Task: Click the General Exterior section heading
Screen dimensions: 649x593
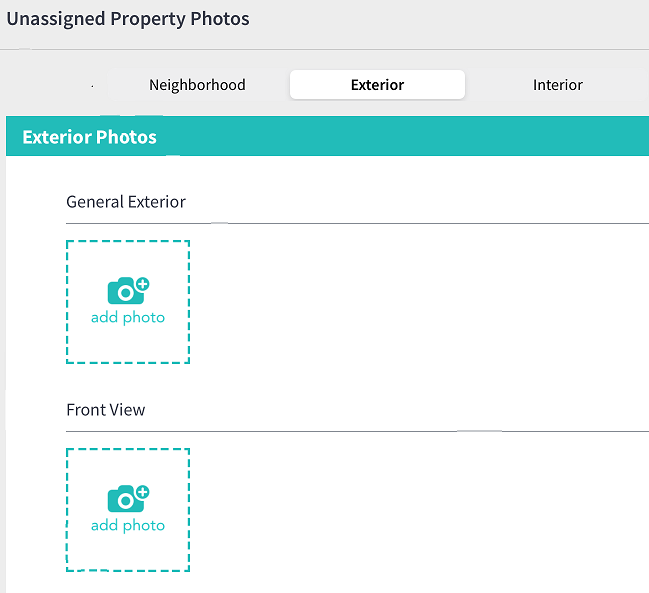Action: (x=126, y=202)
